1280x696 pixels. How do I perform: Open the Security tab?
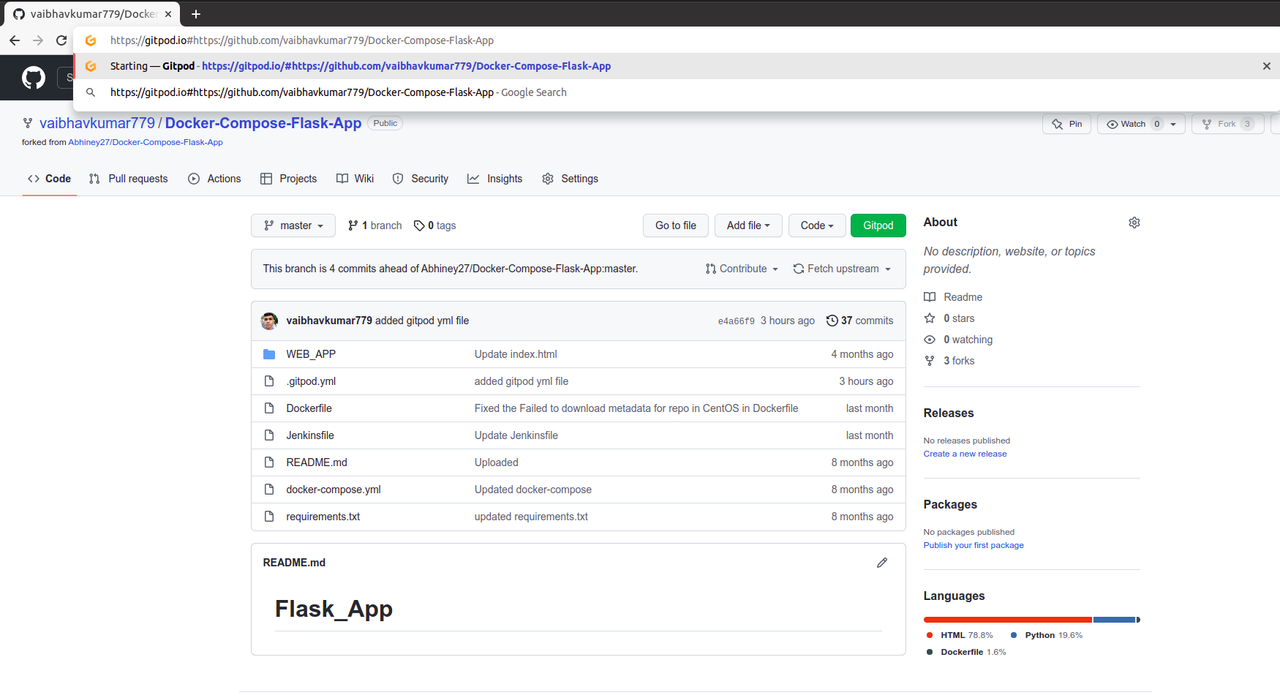(x=420, y=179)
